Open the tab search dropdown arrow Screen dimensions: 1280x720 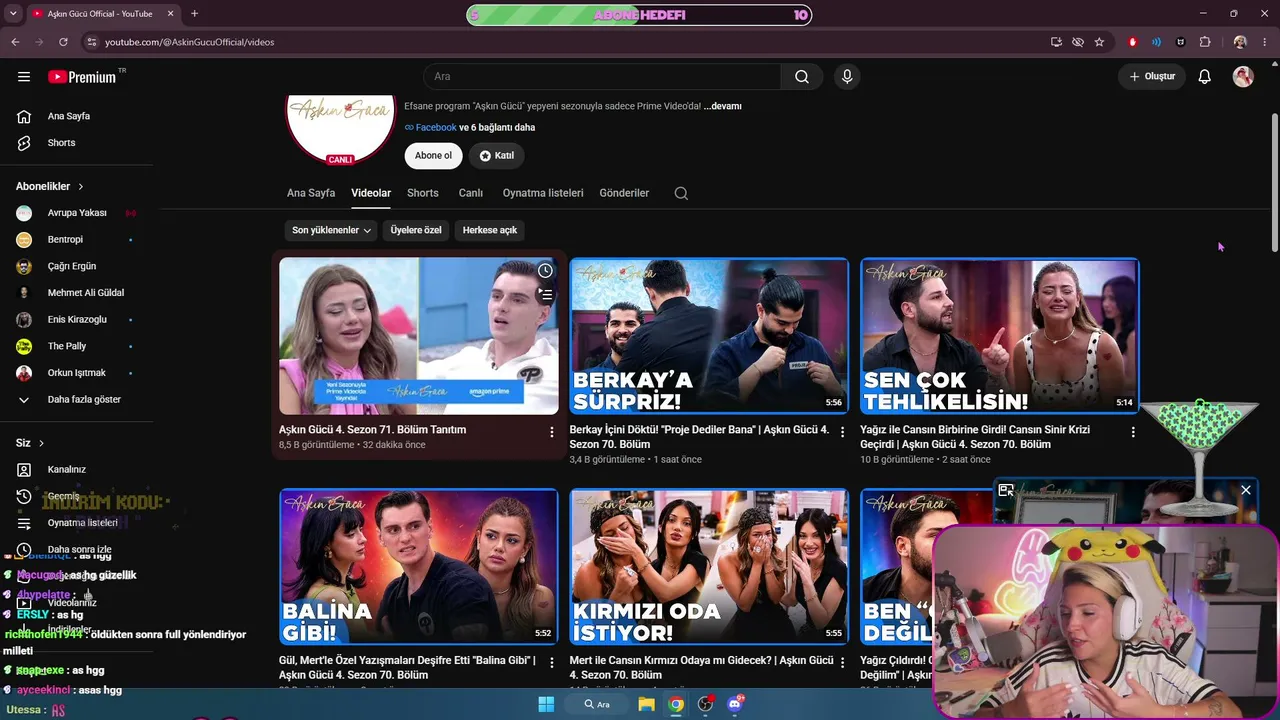(13, 14)
